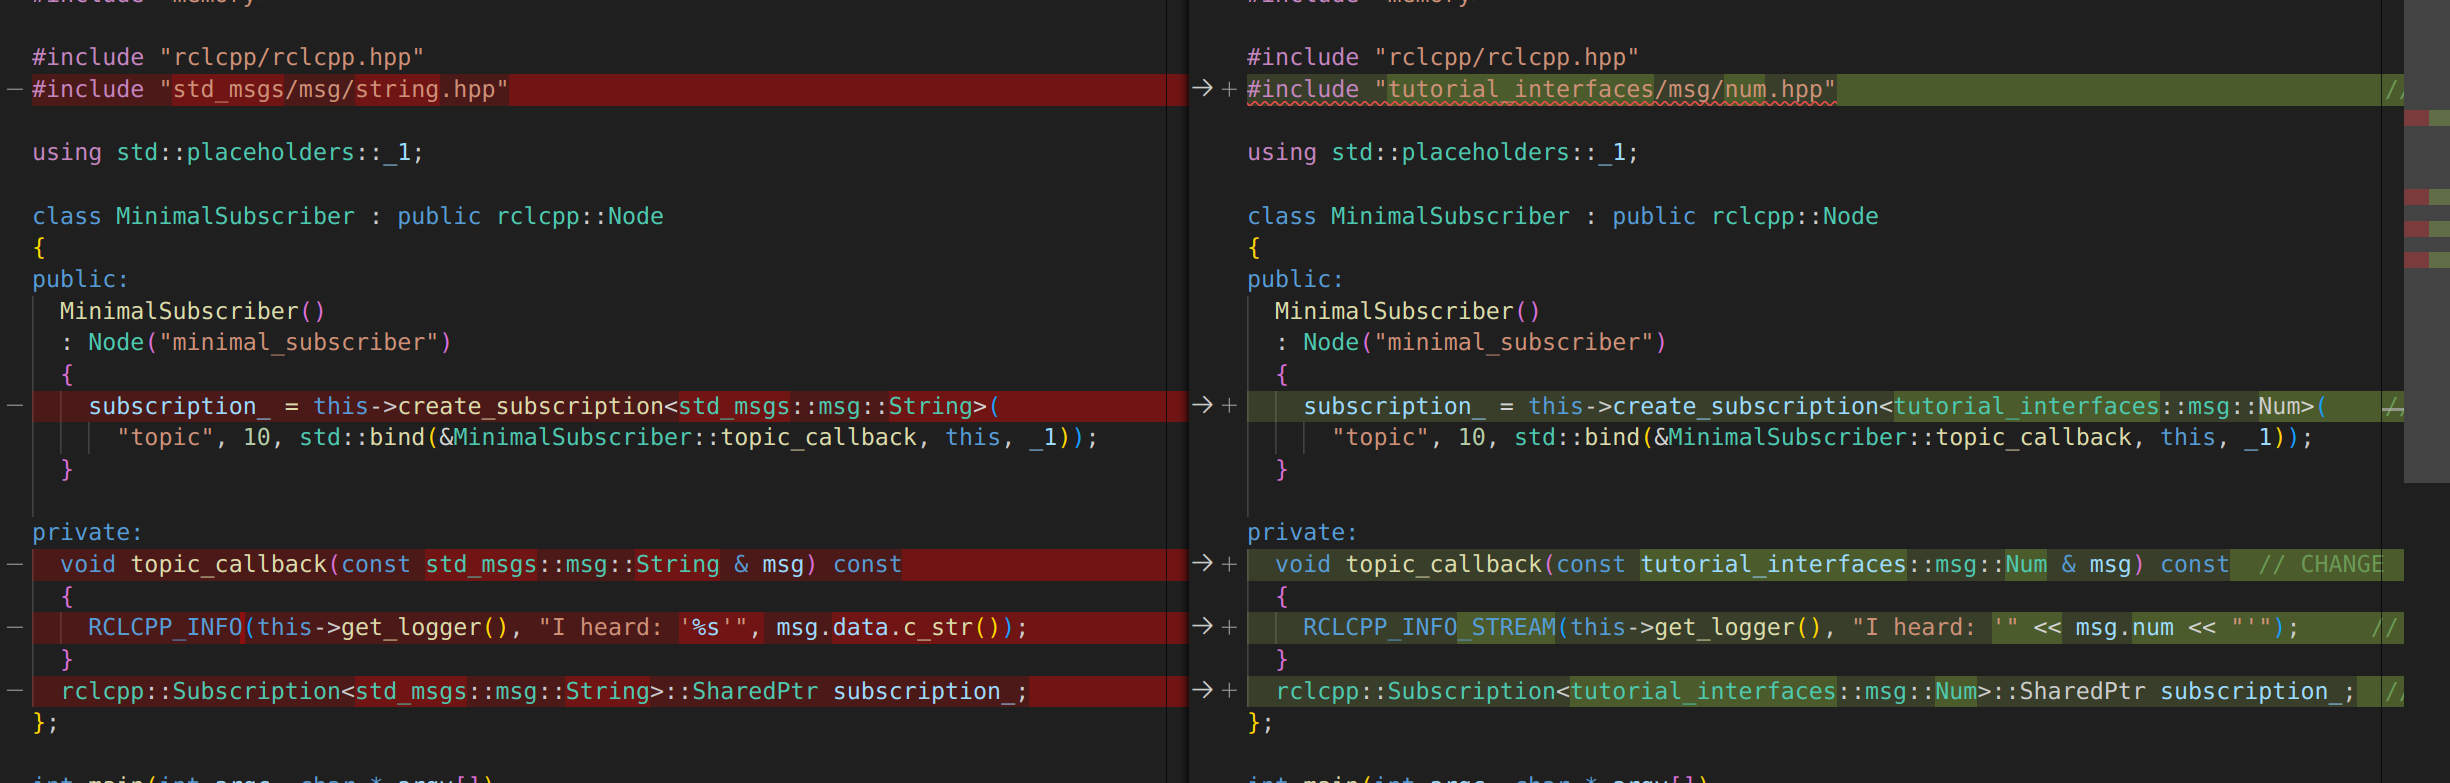
Task: Click minus marker beside std_msgs/msg/string.hpp include
Action: (x=15, y=90)
